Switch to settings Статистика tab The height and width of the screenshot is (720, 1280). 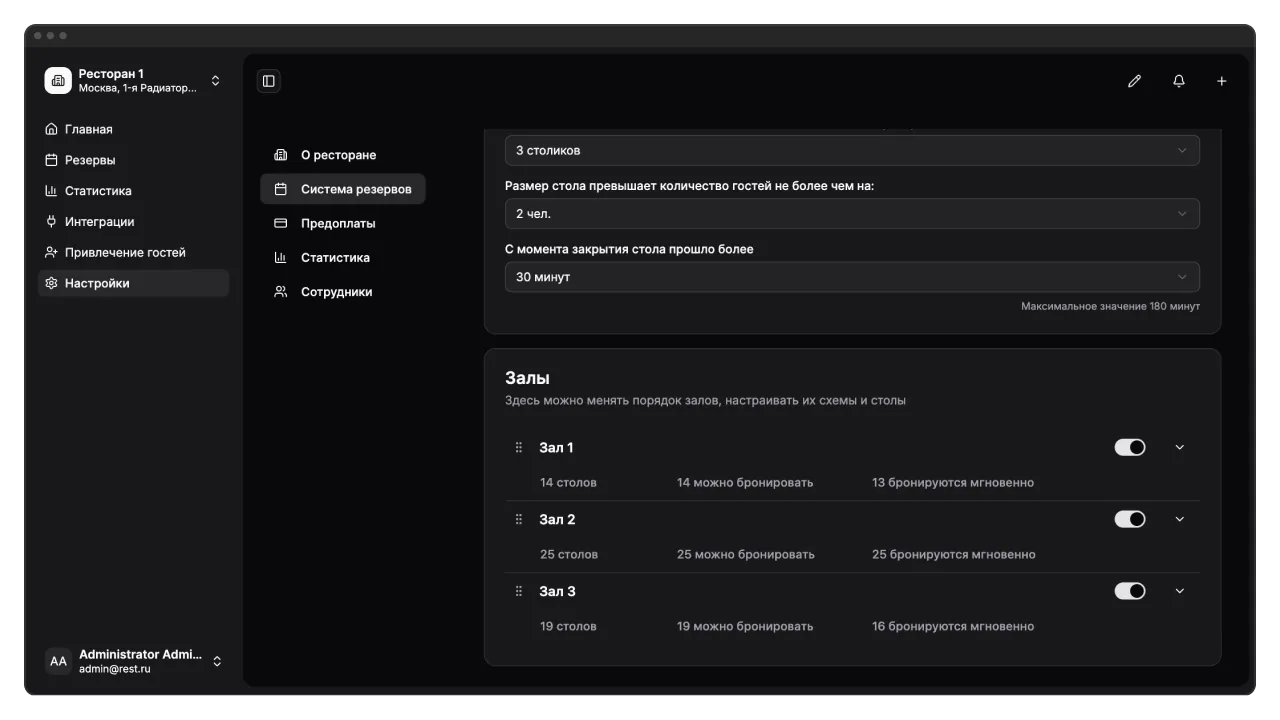coord(343,257)
